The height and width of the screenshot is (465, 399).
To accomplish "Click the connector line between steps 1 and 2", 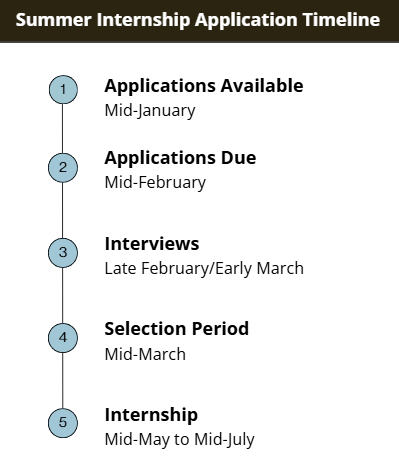I will pyautogui.click(x=63, y=129).
